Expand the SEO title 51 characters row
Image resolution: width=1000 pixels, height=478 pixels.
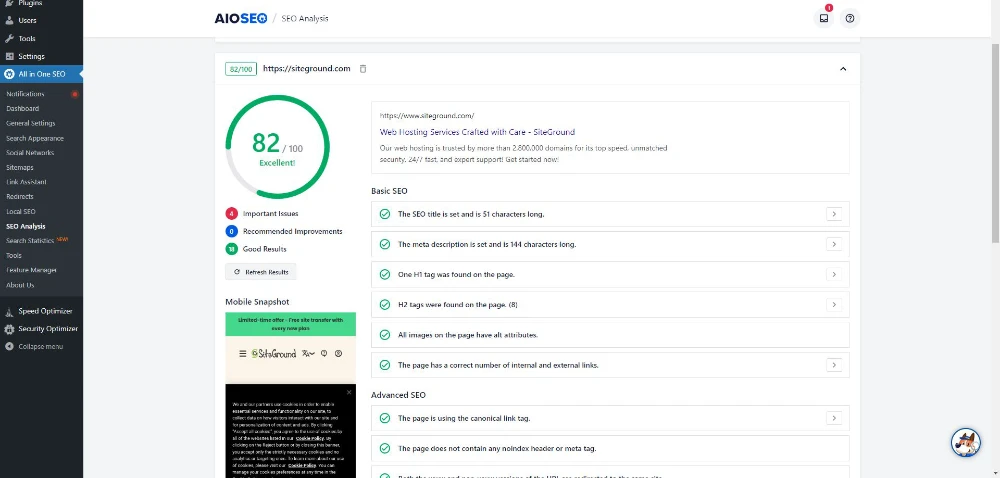coord(834,214)
